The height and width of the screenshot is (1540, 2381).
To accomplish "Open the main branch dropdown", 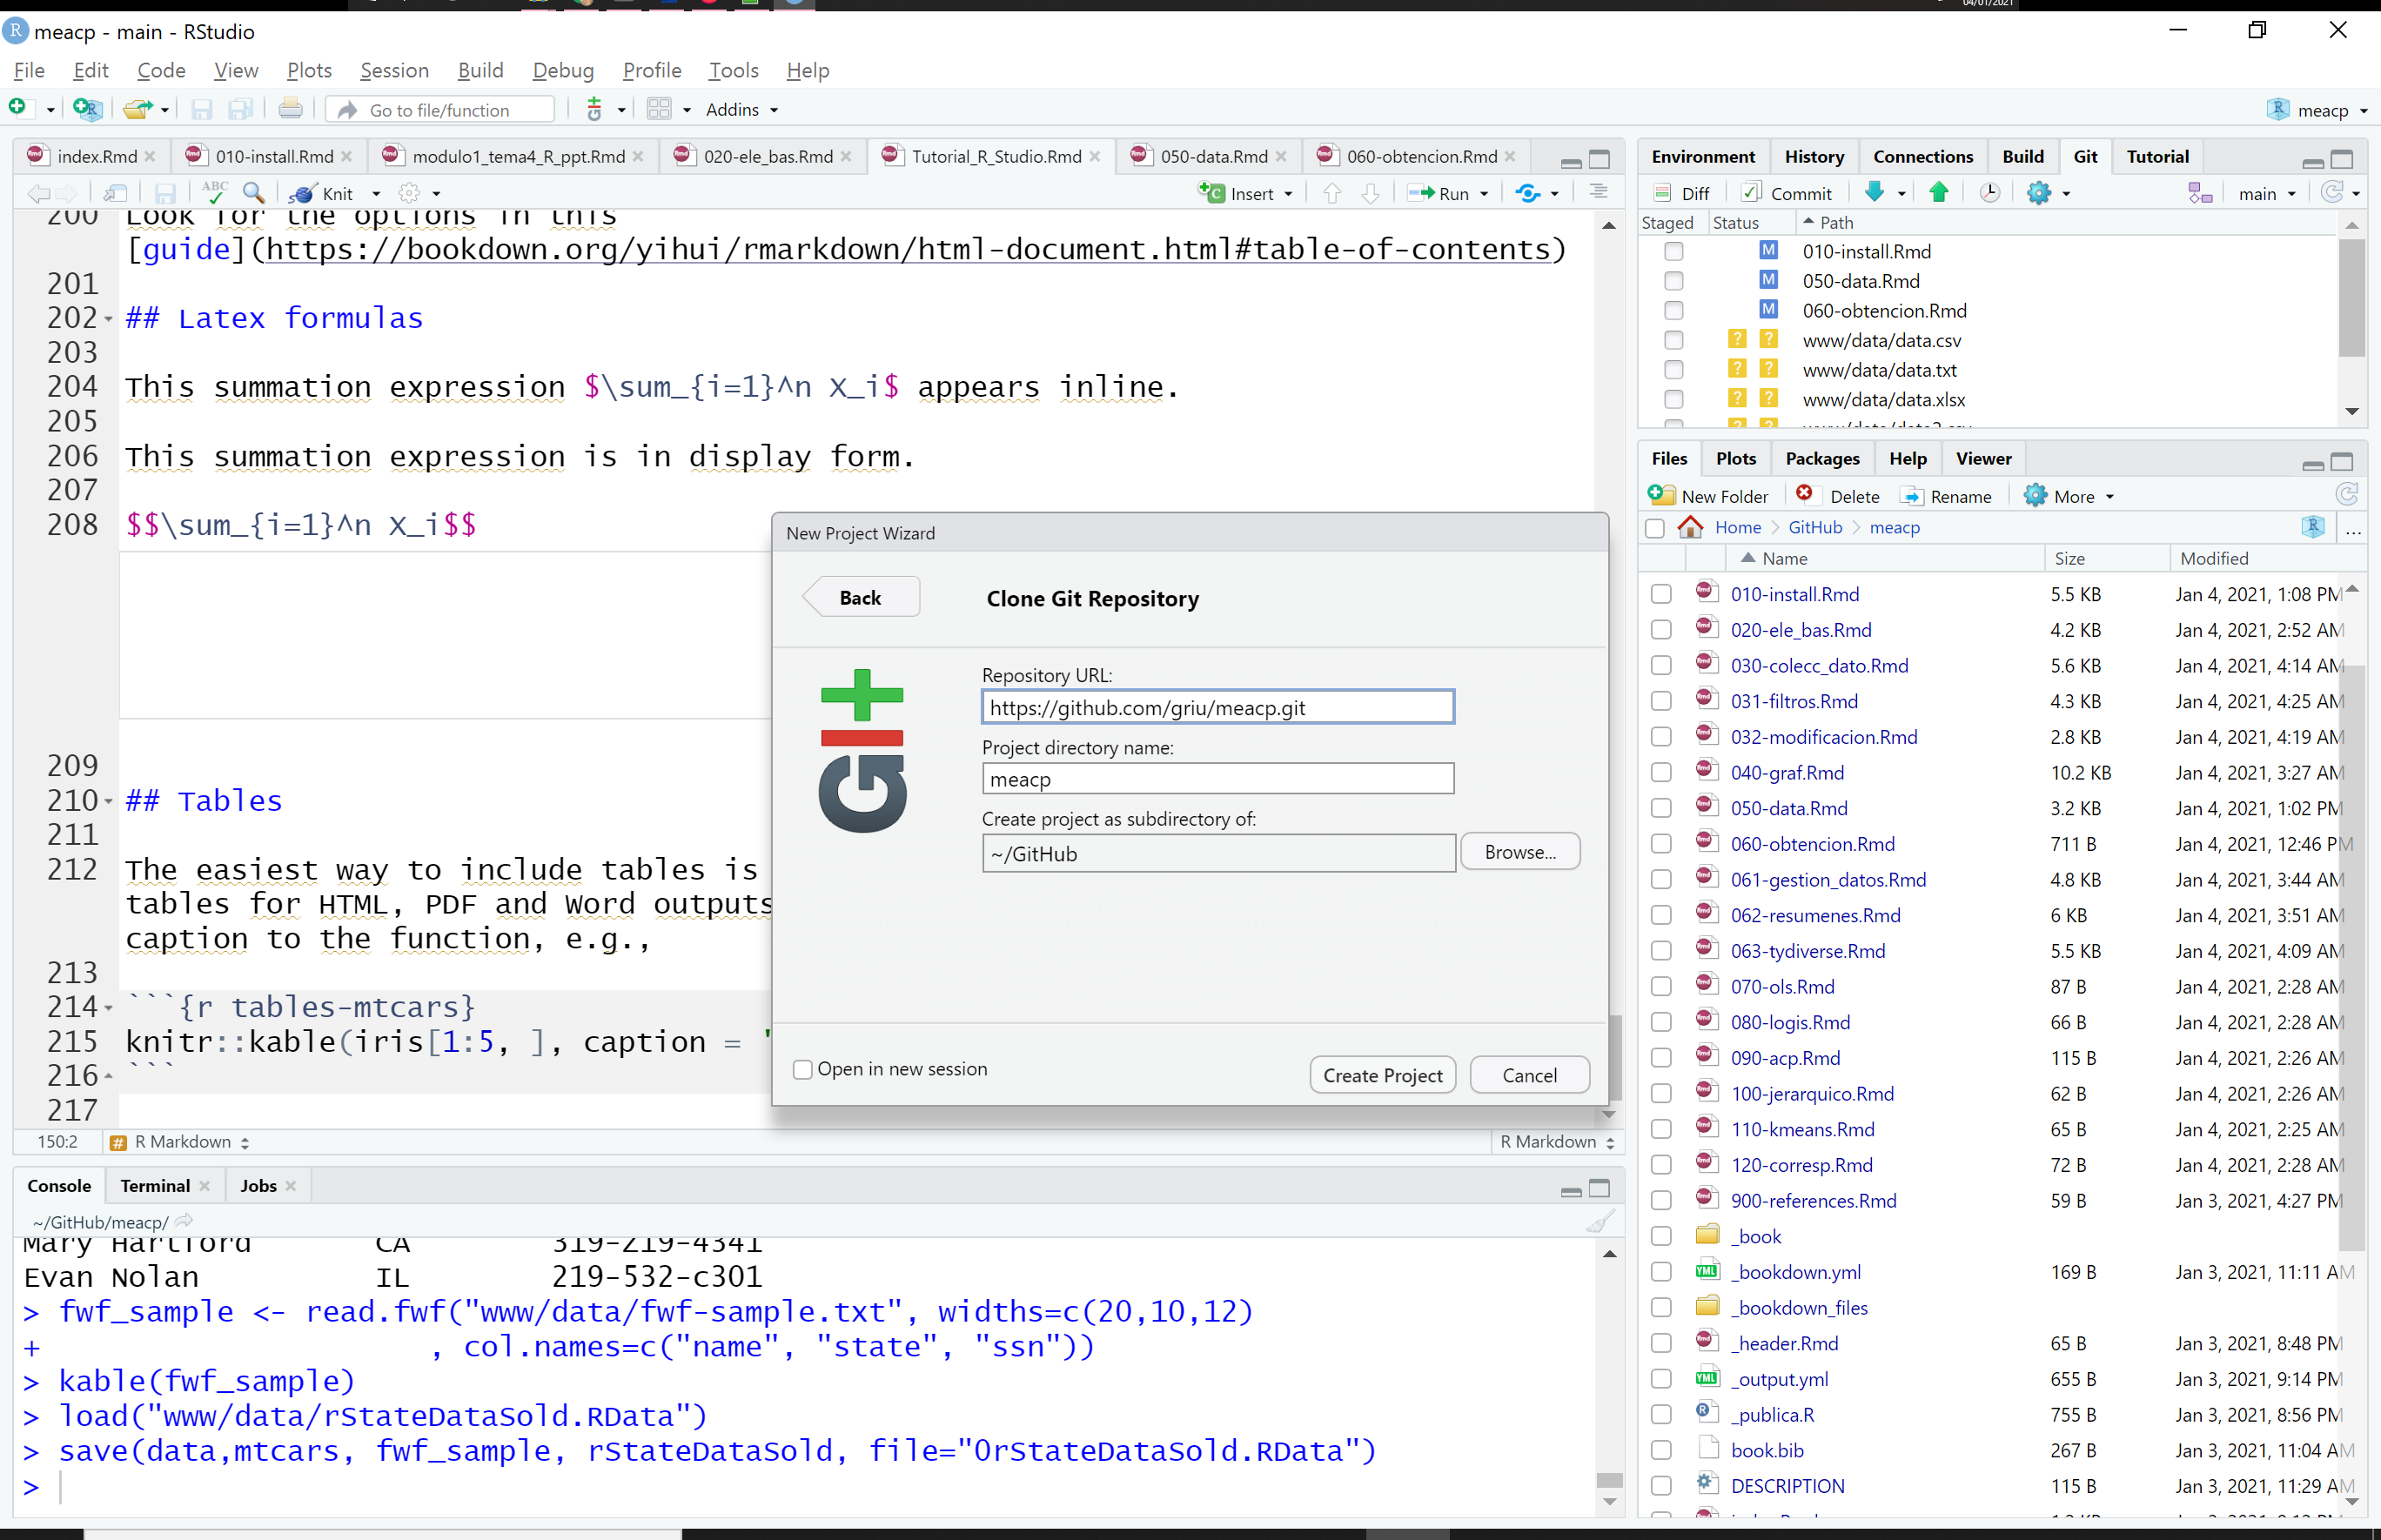I will (2267, 194).
